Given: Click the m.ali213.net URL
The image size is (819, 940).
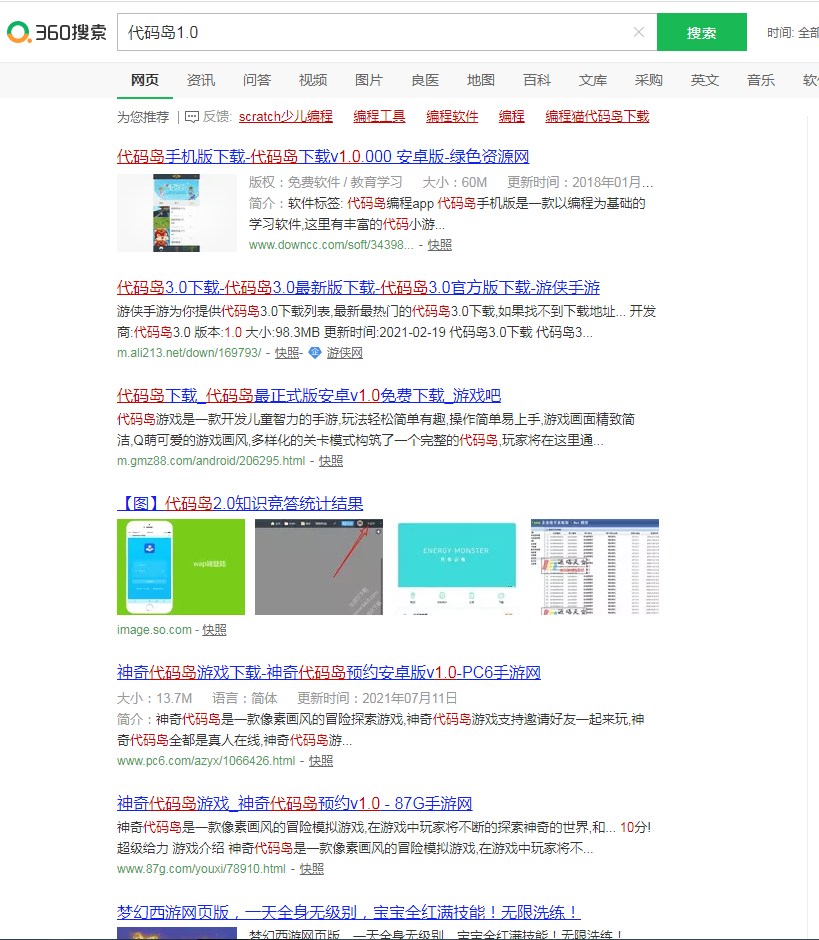Looking at the screenshot, I should 189,352.
